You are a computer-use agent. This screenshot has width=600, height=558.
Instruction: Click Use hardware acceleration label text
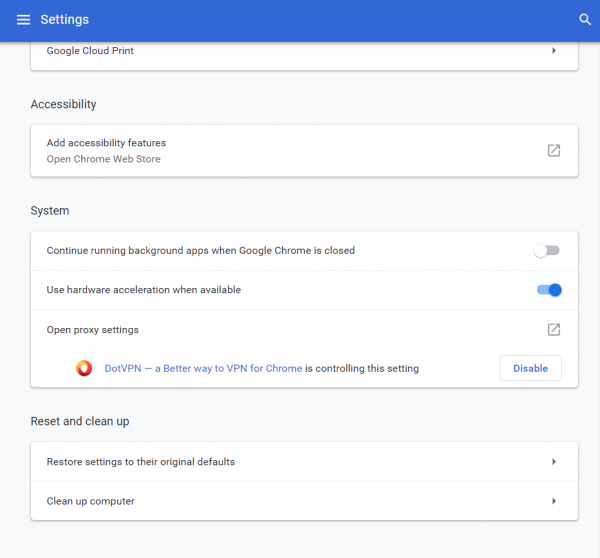point(144,290)
